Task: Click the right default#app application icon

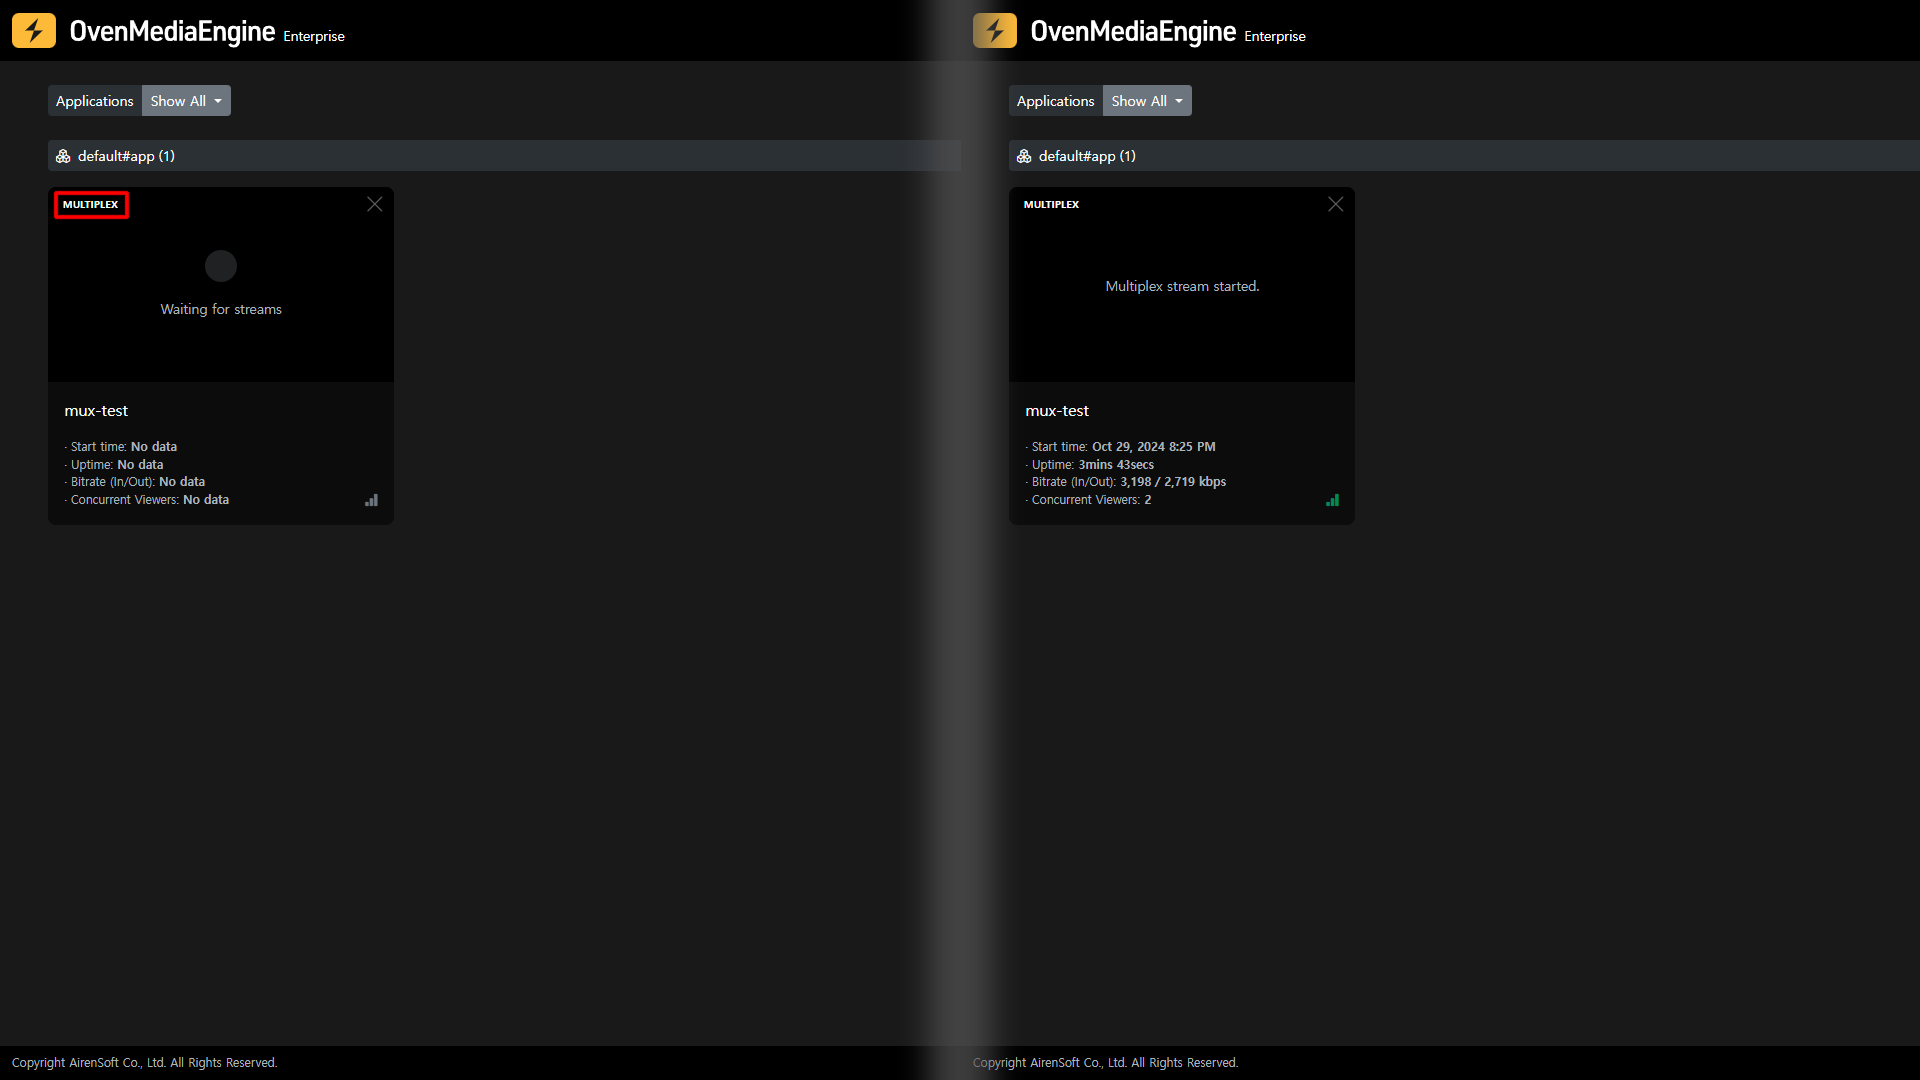Action: pyautogui.click(x=1024, y=156)
